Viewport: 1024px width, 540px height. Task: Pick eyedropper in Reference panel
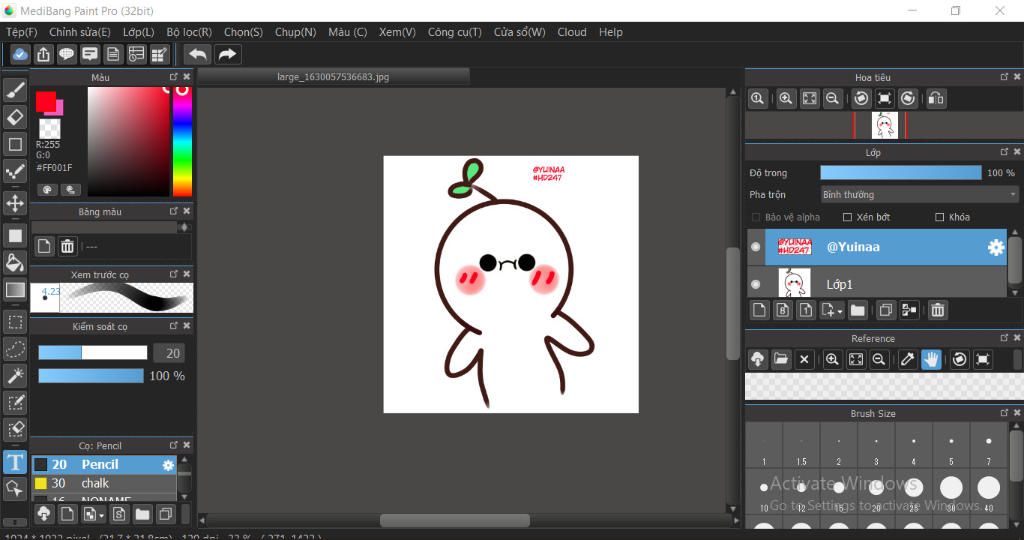click(907, 359)
